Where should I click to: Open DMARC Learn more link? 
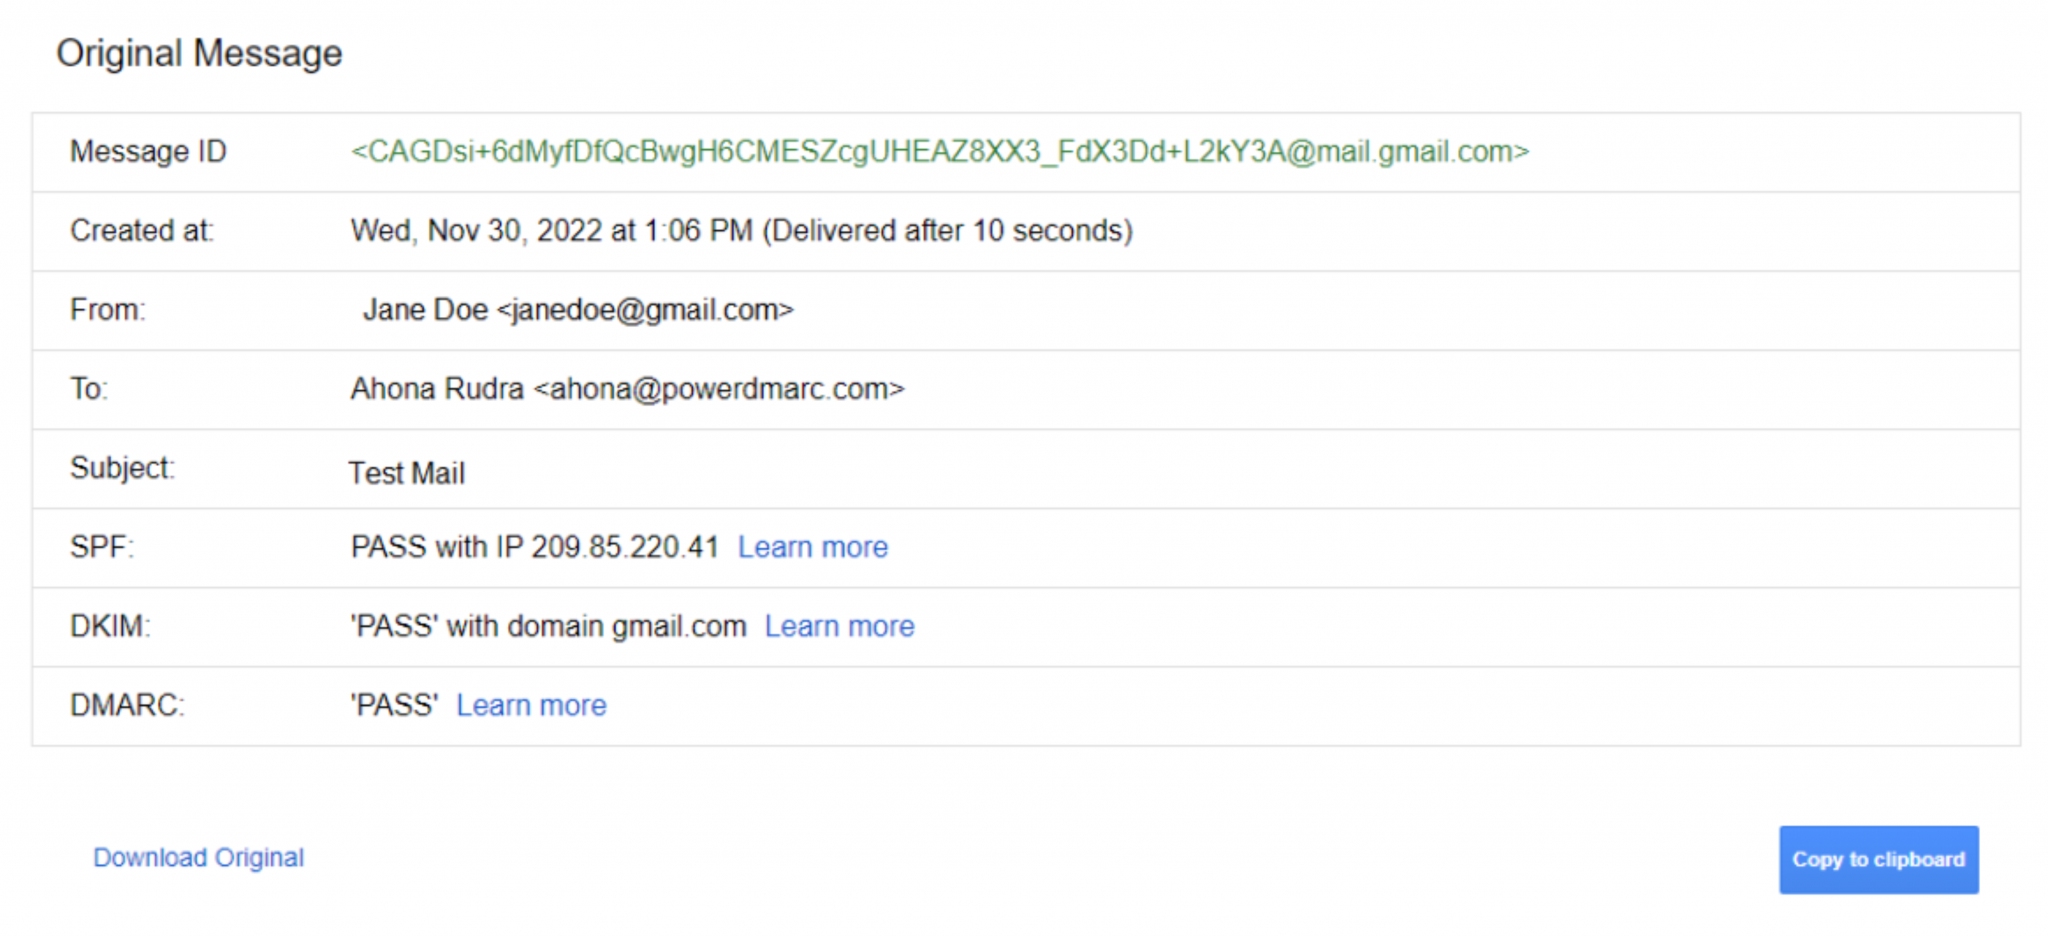coord(531,705)
